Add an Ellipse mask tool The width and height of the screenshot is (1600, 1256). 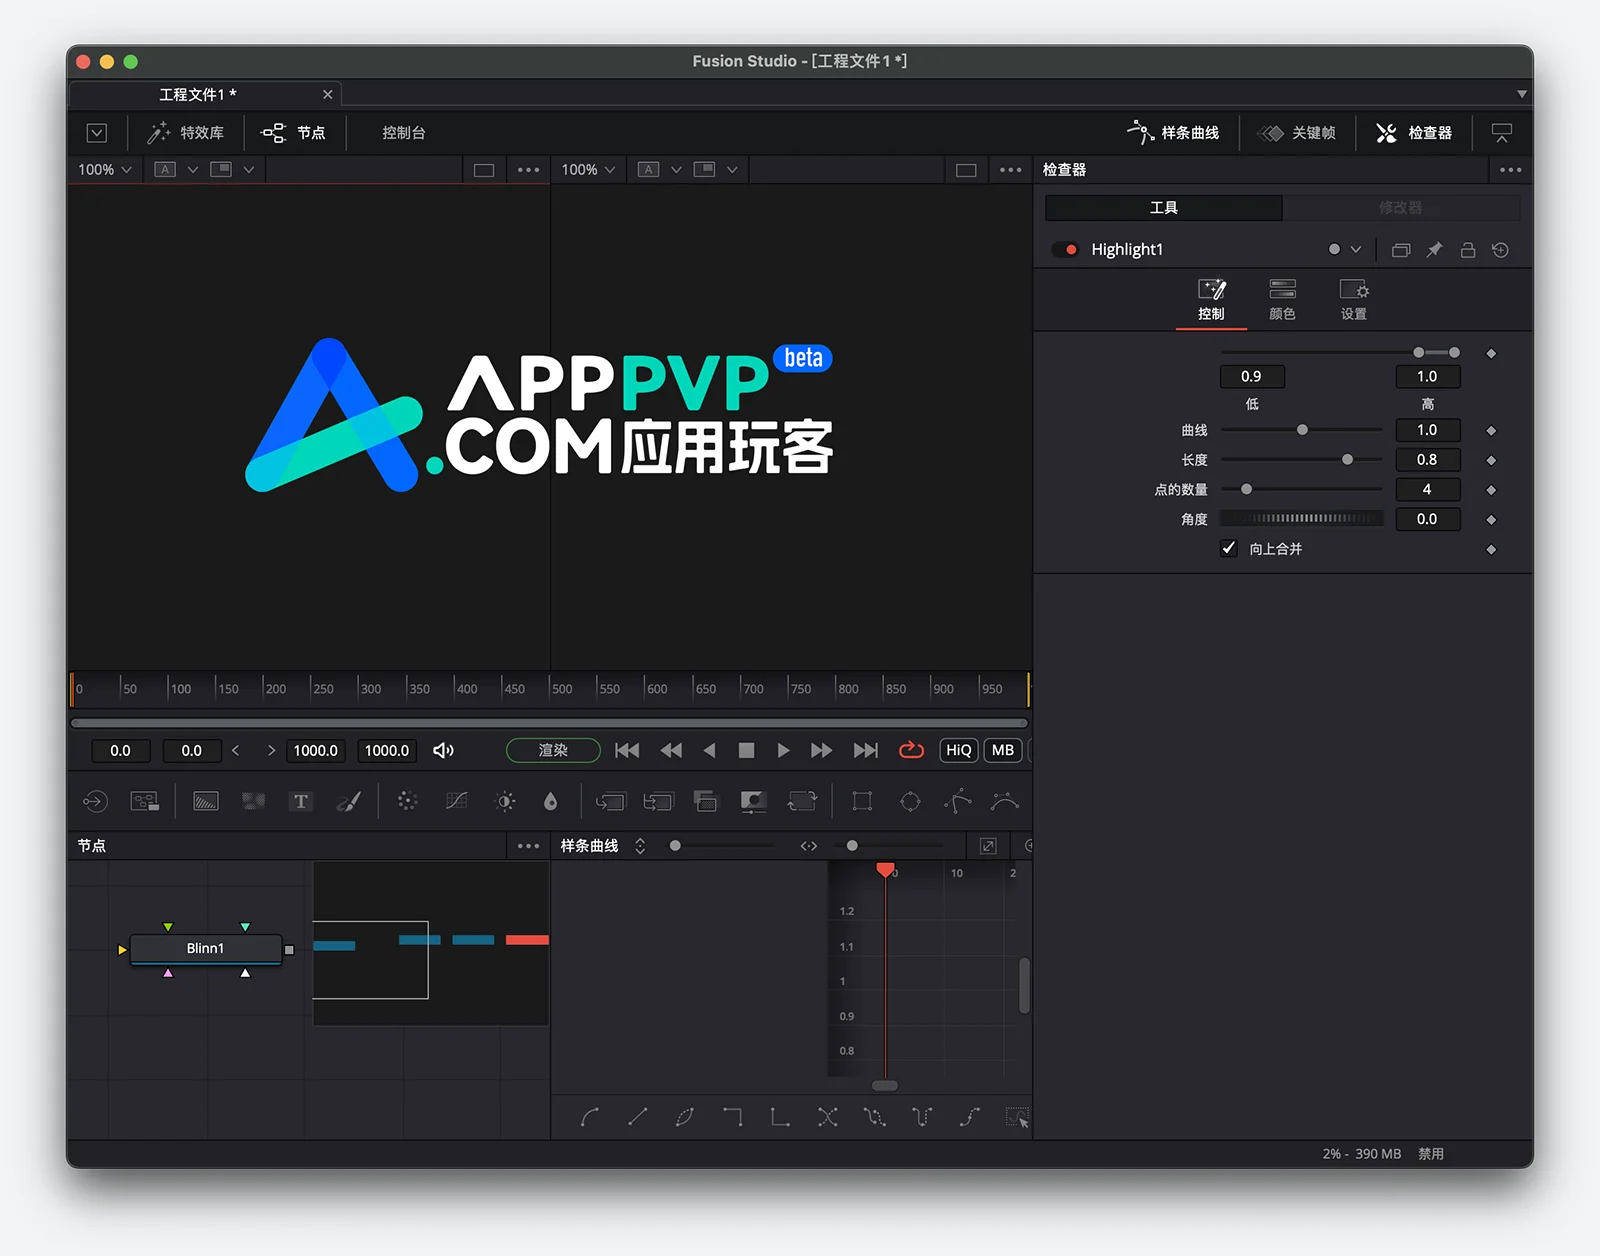(x=910, y=801)
